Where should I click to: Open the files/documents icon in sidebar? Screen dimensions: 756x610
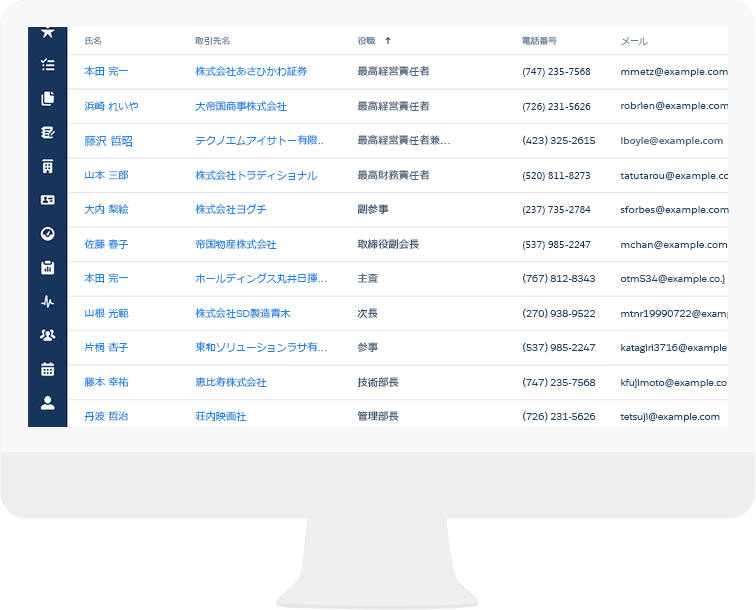pyautogui.click(x=47, y=98)
